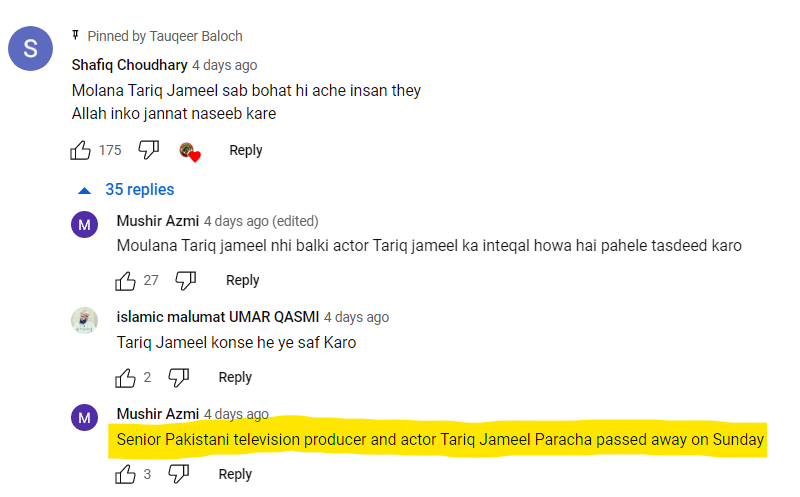Click the creator heart badge icon
This screenshot has height=497, width=800.
tap(189, 151)
